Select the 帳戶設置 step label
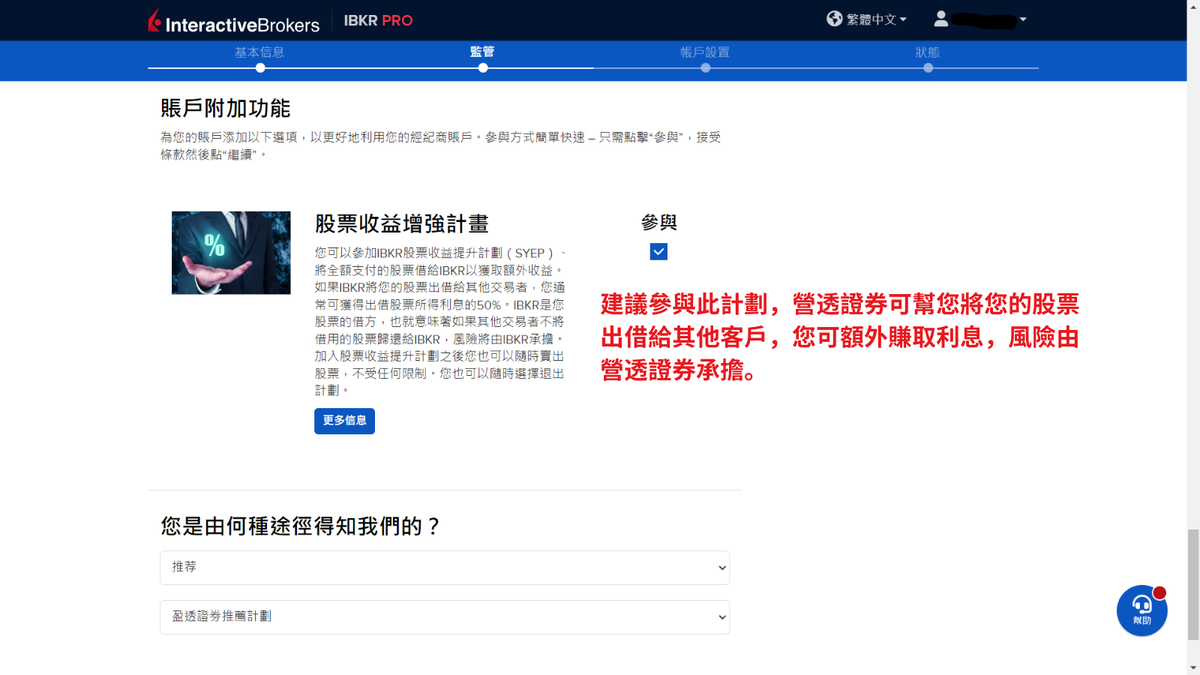1200x675 pixels. pyautogui.click(x=705, y=51)
